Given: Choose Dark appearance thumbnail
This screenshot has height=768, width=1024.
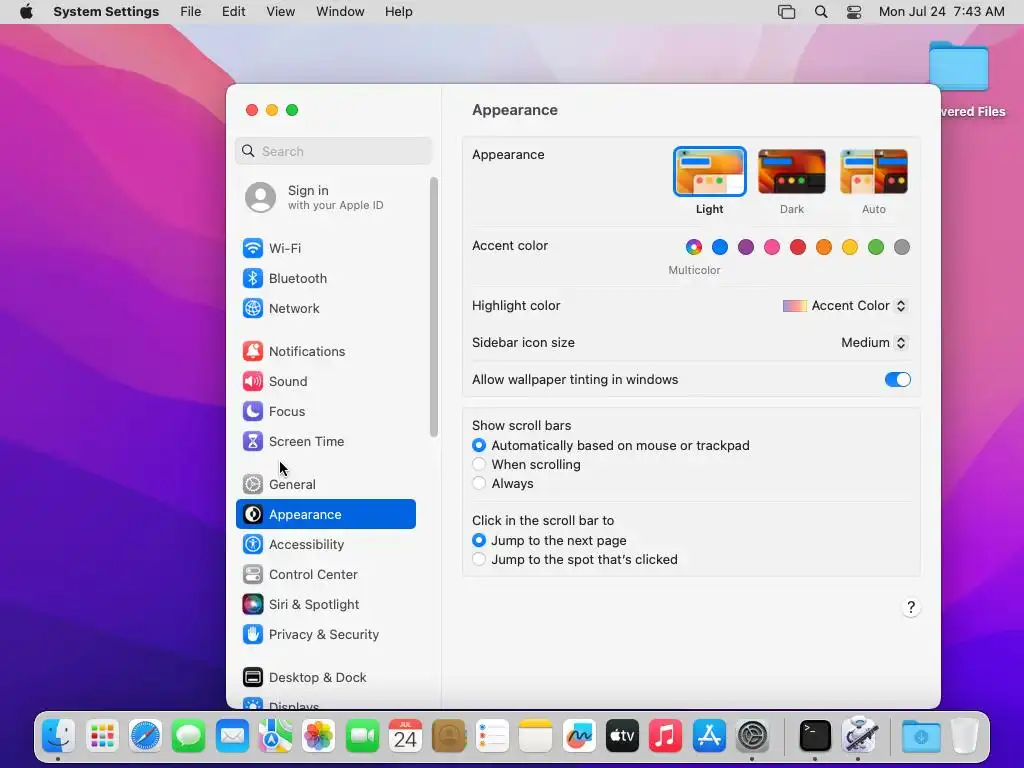Looking at the screenshot, I should click(792, 172).
